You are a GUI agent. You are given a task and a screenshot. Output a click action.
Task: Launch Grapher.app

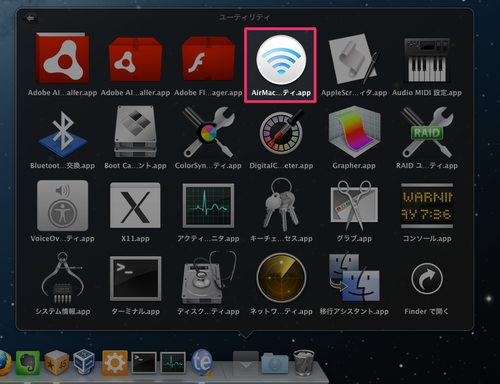354,132
